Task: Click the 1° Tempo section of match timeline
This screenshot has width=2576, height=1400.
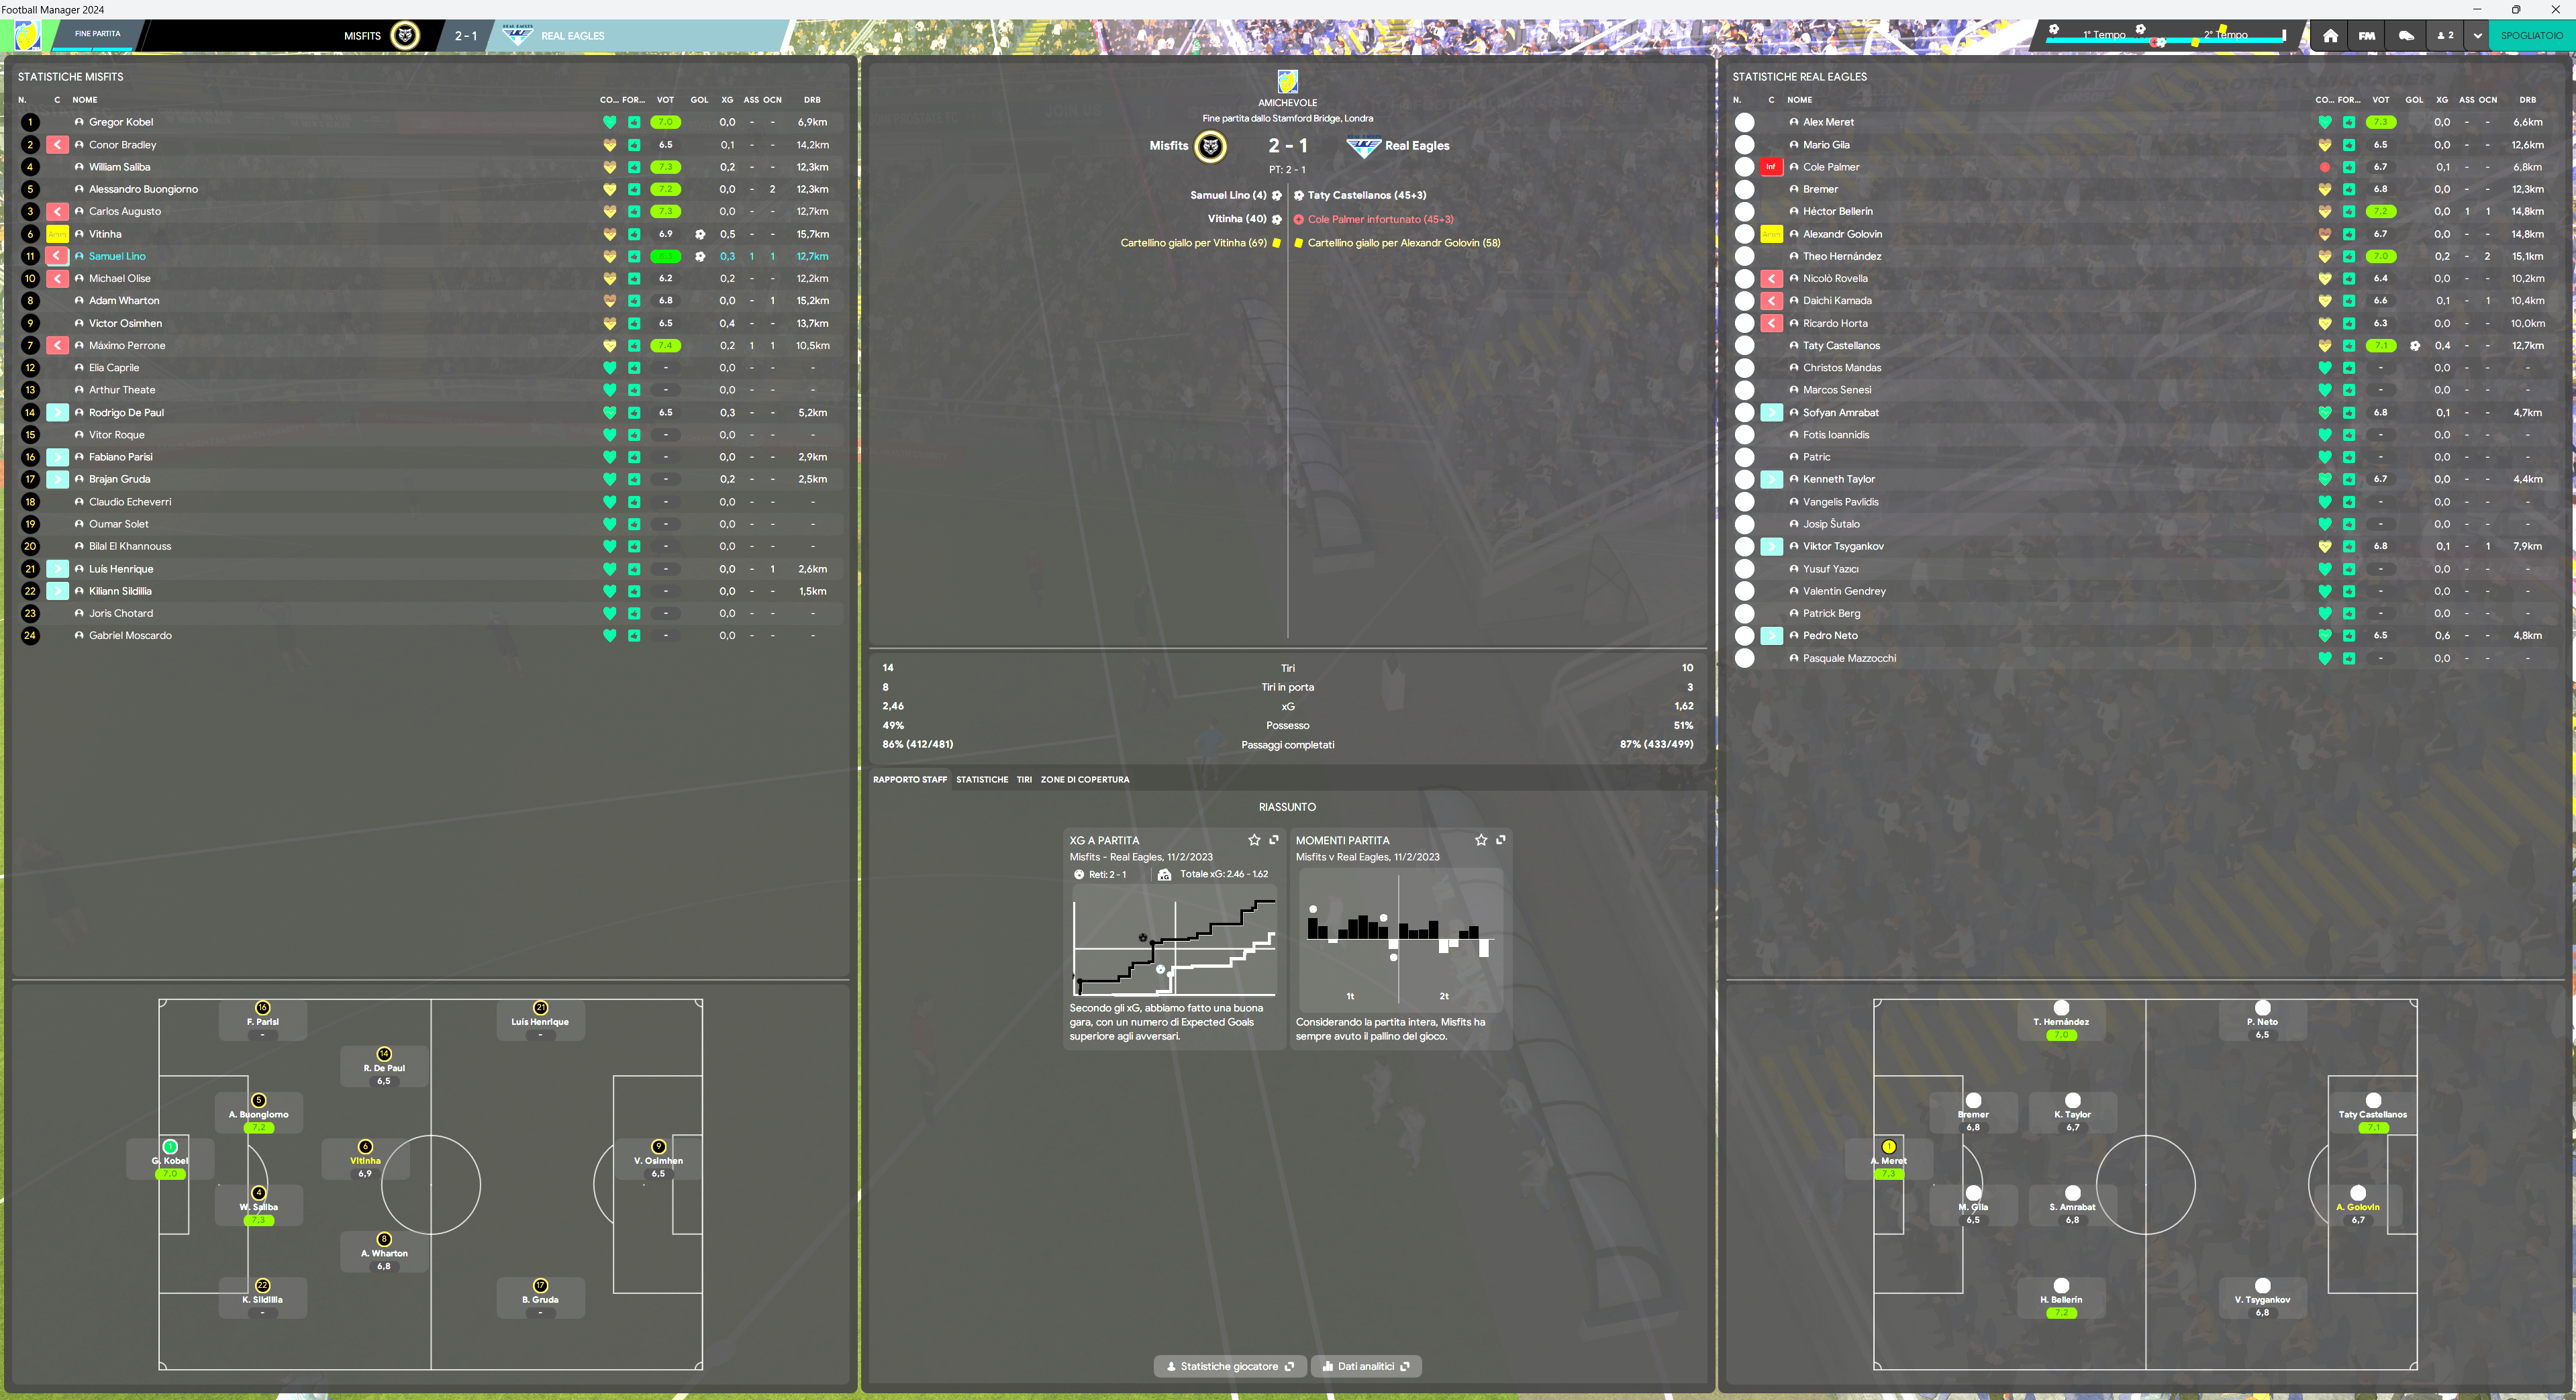Action: [2104, 35]
